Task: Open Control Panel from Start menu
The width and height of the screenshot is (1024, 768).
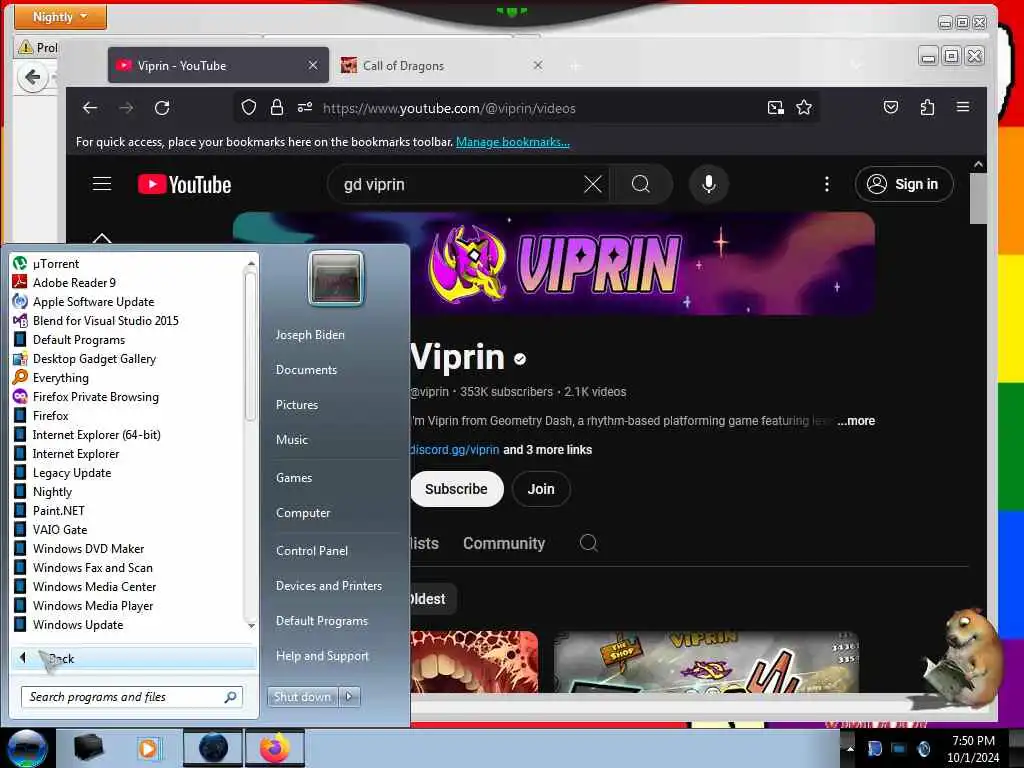Action: (x=312, y=551)
